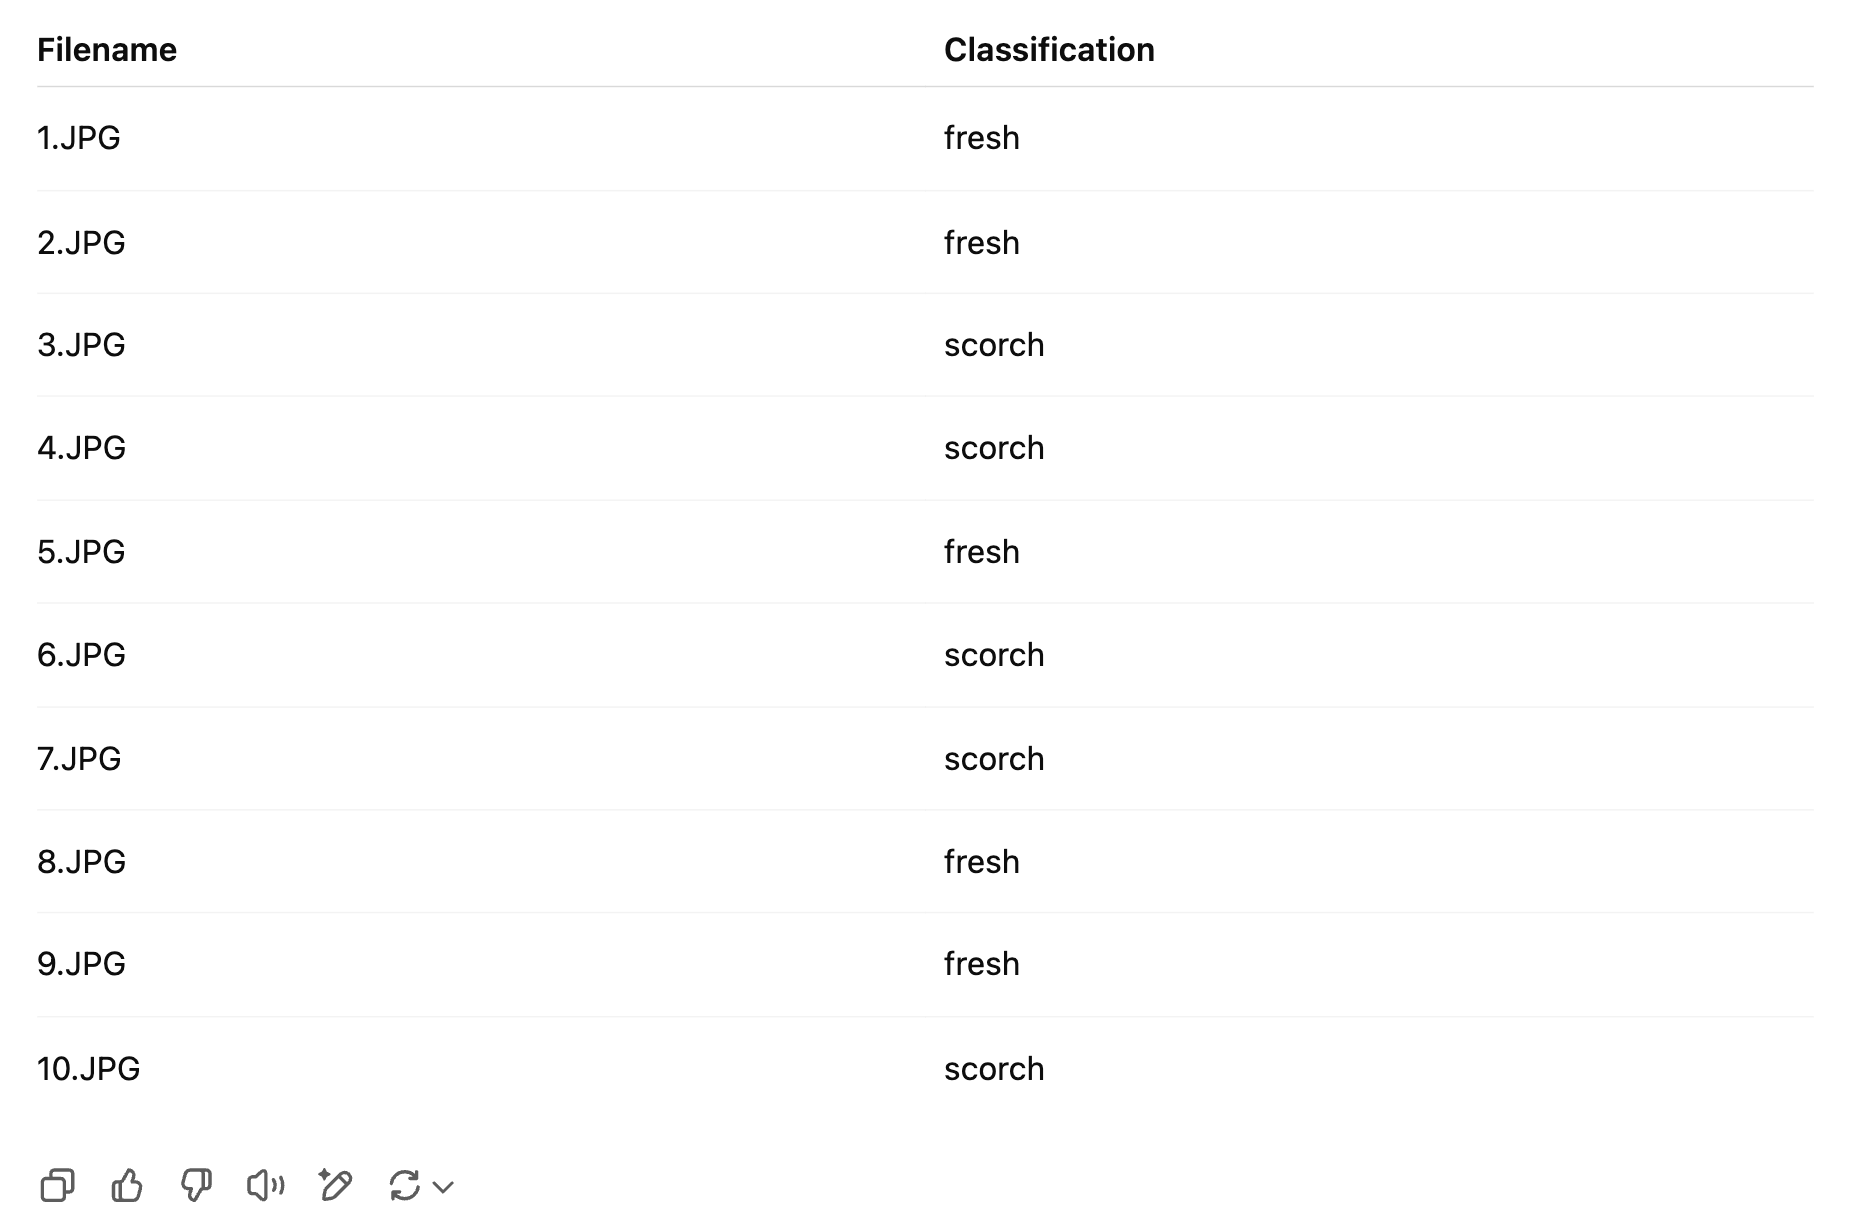Regenerate the response with refresh icon
Image resolution: width=1854 pixels, height=1216 pixels.
(x=404, y=1186)
